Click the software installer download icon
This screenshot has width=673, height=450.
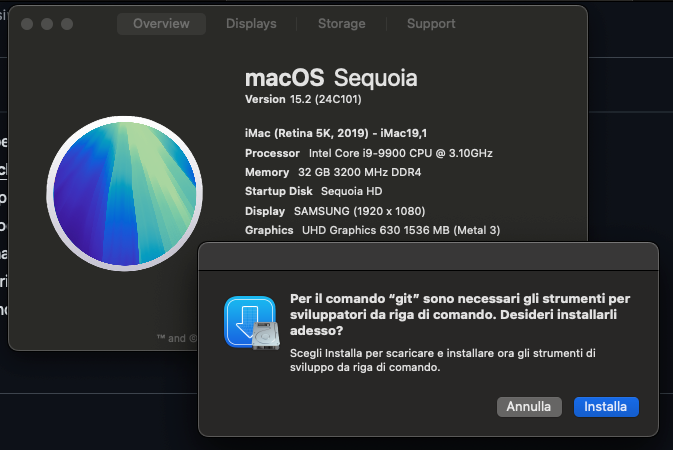point(252,322)
